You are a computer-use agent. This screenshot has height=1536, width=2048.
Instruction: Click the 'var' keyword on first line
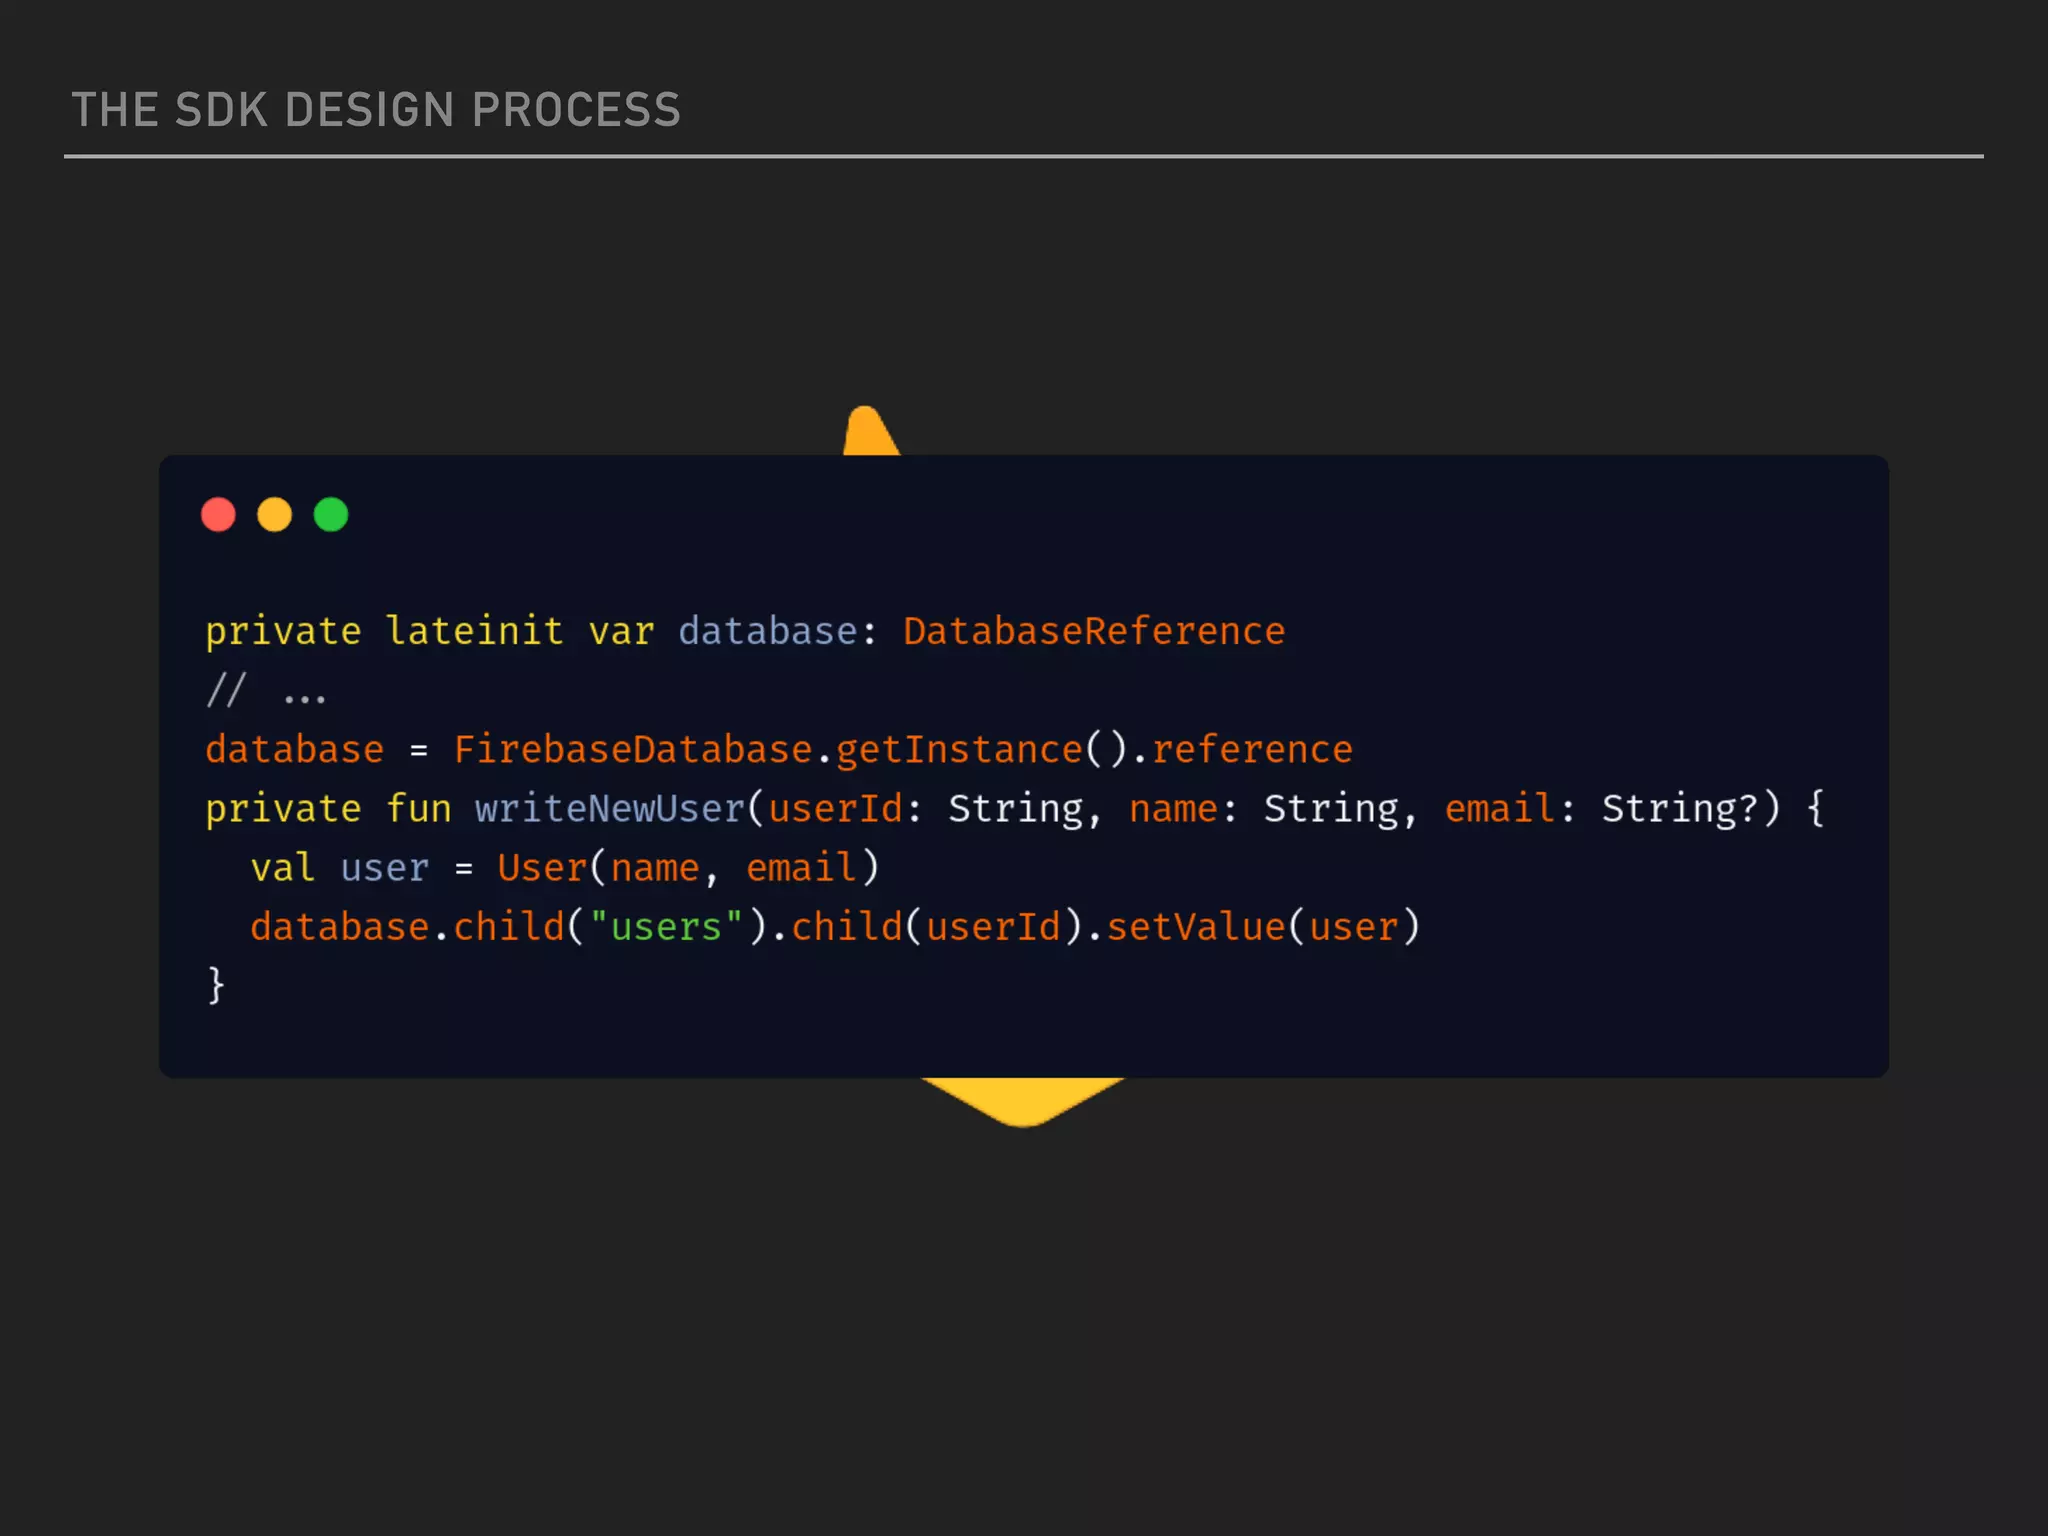pos(621,631)
